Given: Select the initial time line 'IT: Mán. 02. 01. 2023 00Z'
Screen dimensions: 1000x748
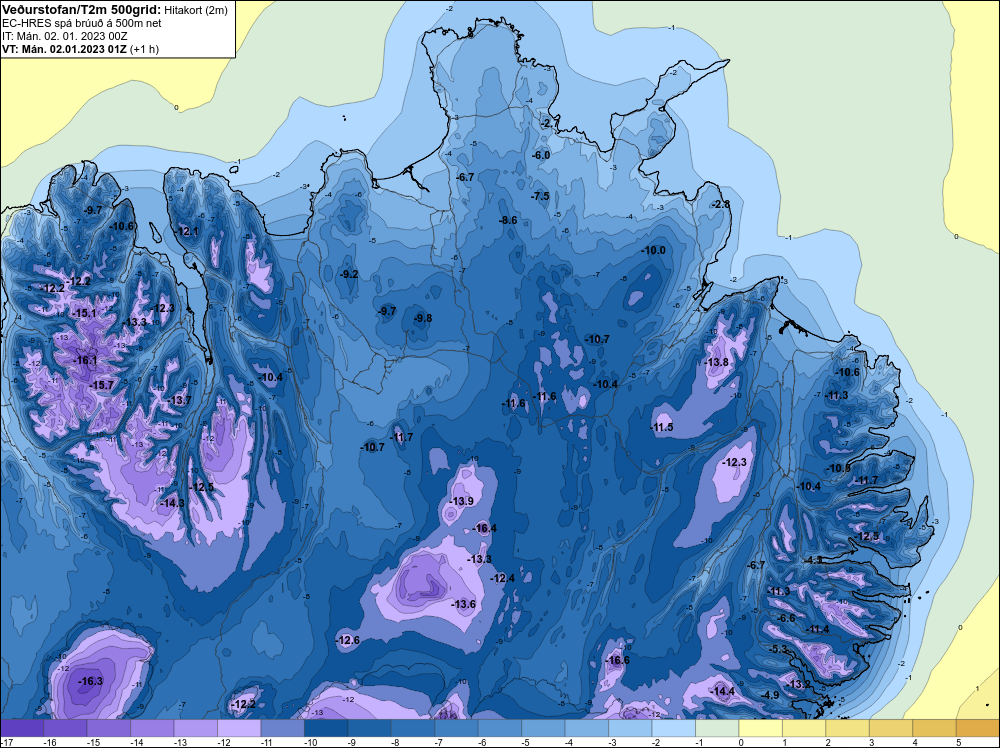Looking at the screenshot, I should click(x=64, y=36).
